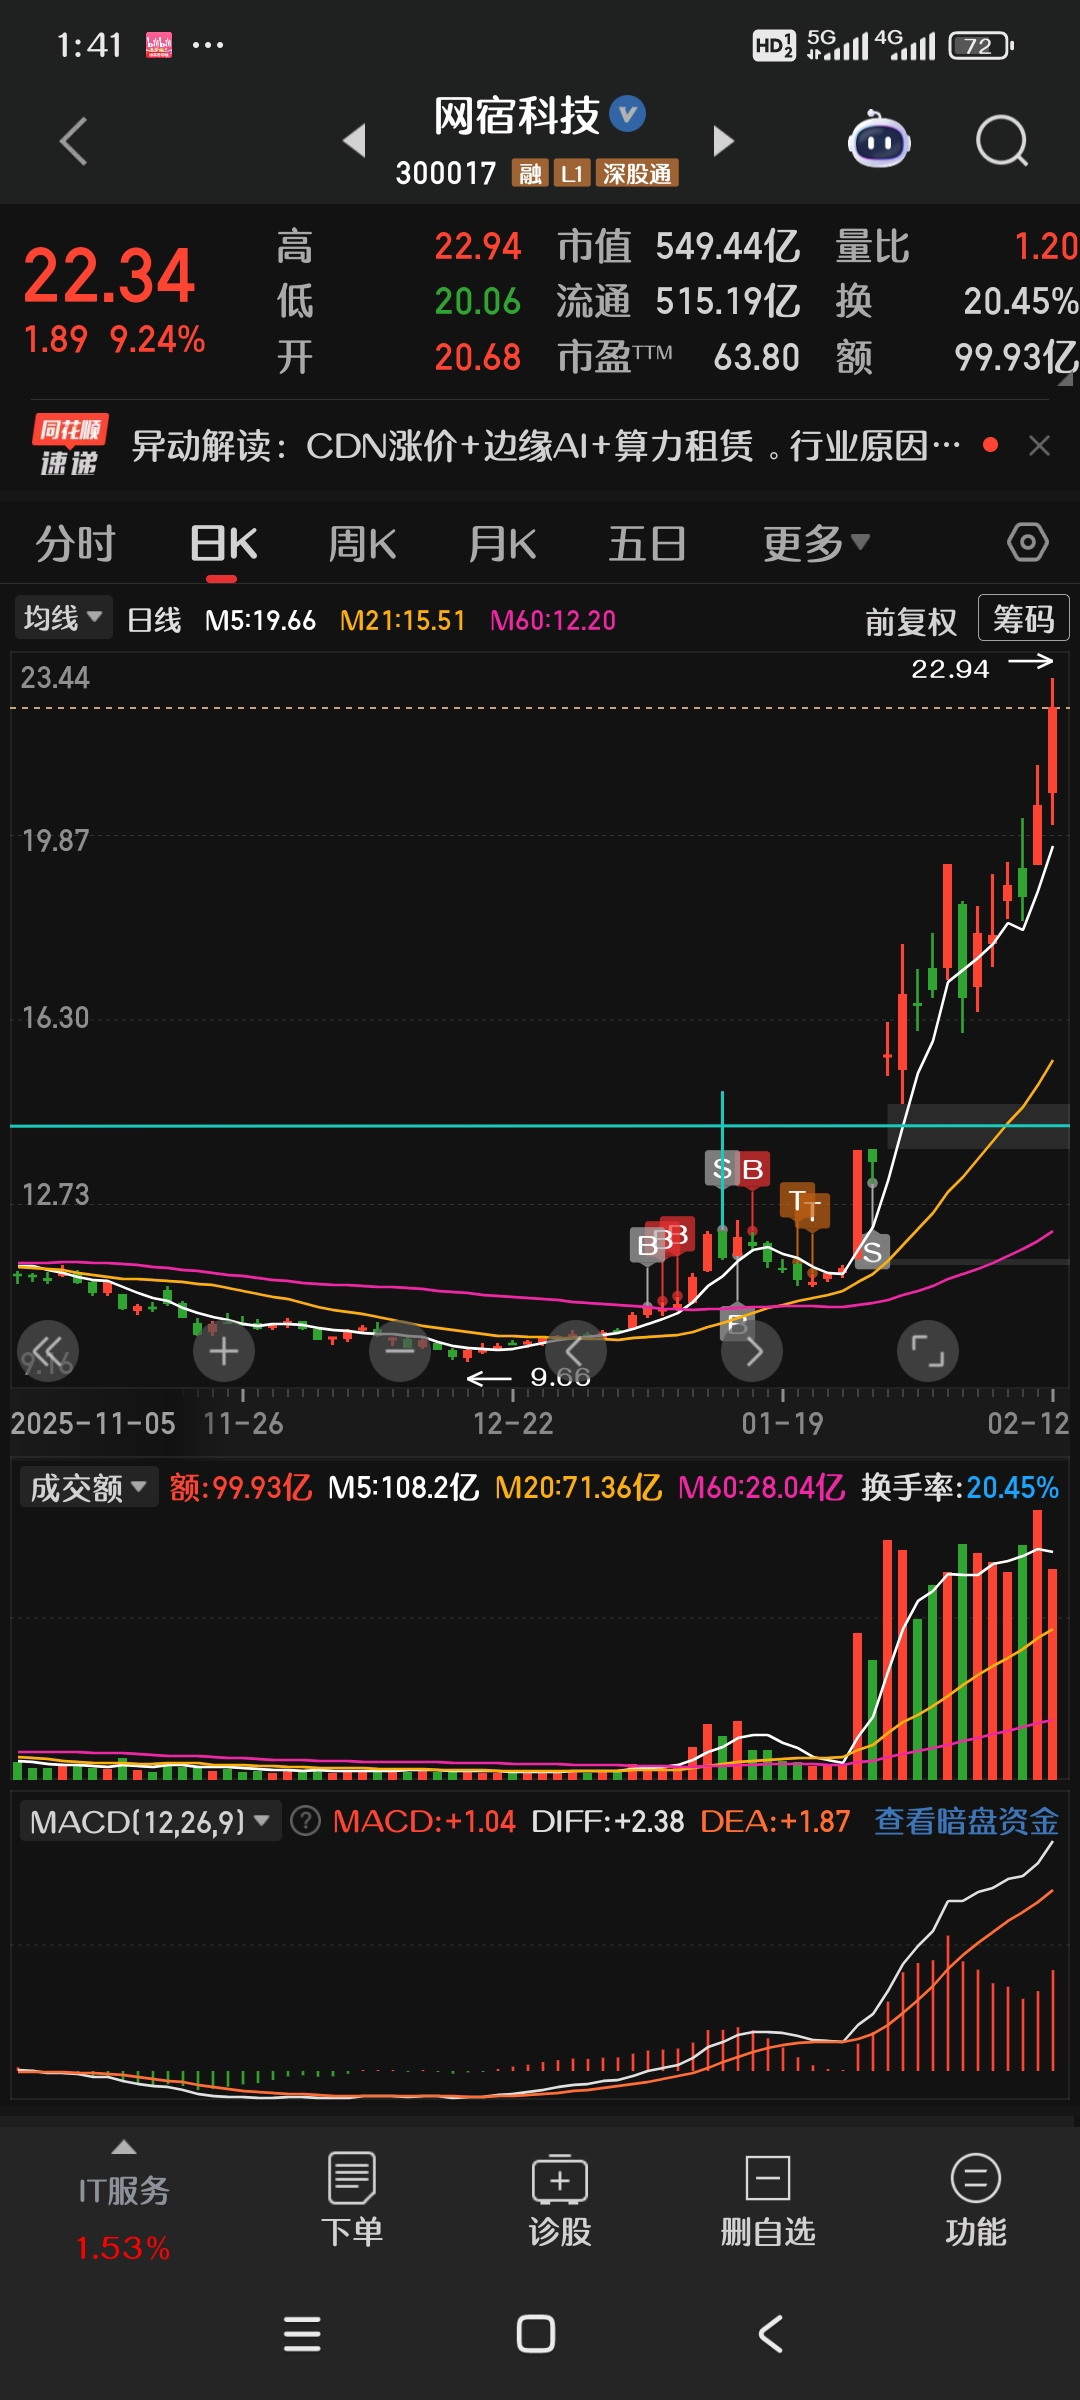Open the chart settings hexagon icon

[x=1028, y=543]
